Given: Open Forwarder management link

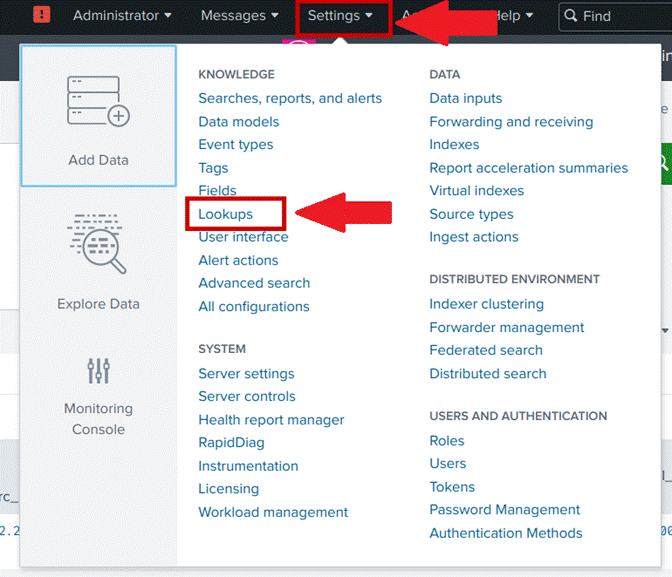Looking at the screenshot, I should (507, 327).
